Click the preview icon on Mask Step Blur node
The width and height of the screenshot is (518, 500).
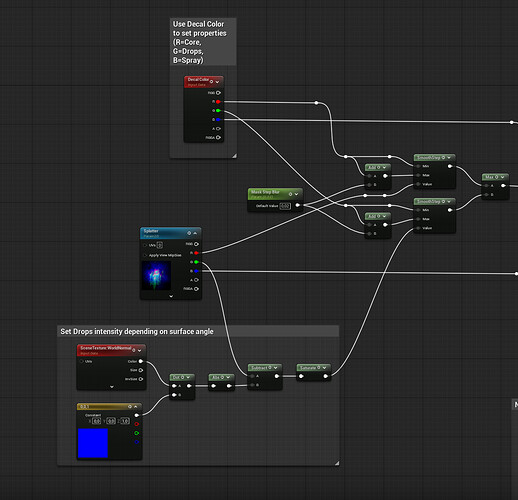click(x=290, y=194)
